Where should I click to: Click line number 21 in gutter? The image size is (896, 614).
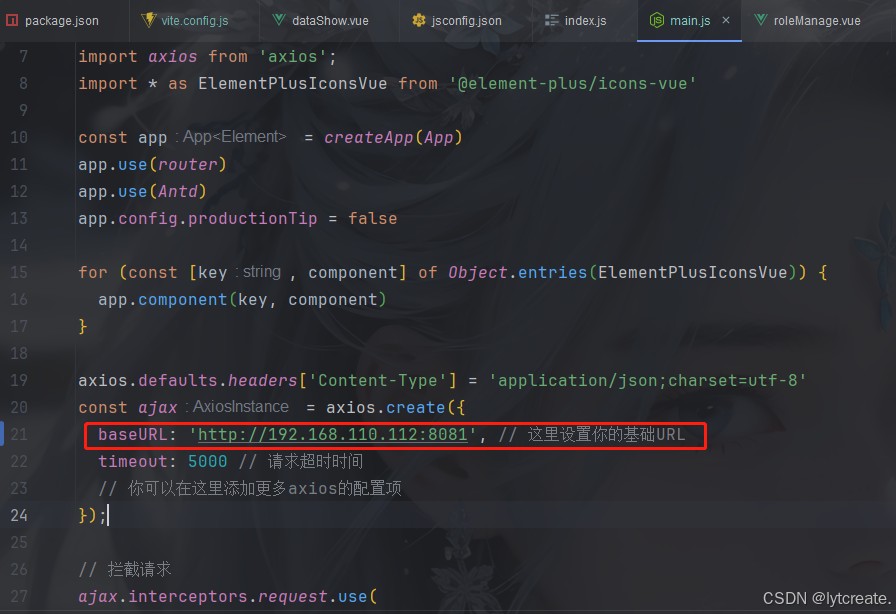19,434
